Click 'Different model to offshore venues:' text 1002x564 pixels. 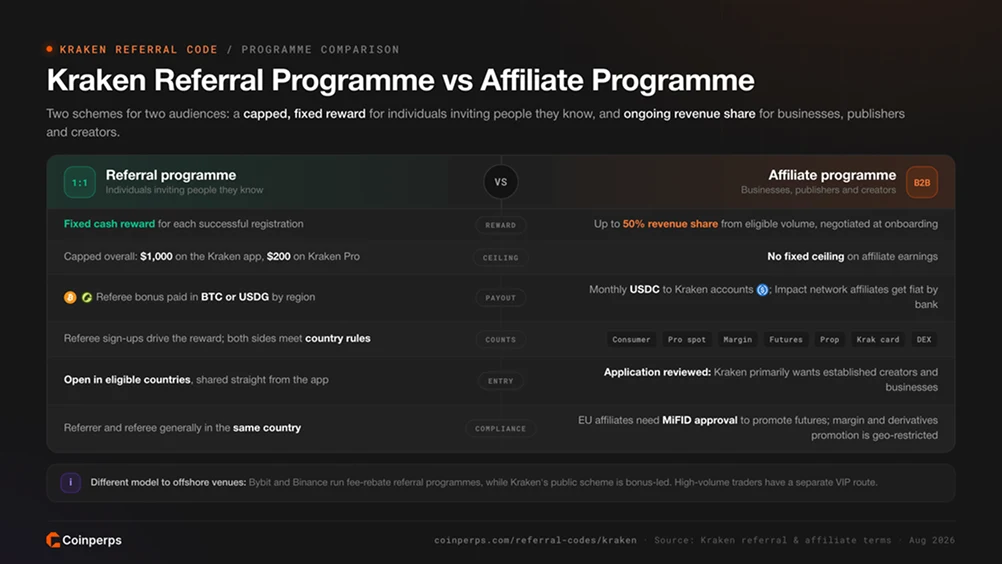pos(168,482)
